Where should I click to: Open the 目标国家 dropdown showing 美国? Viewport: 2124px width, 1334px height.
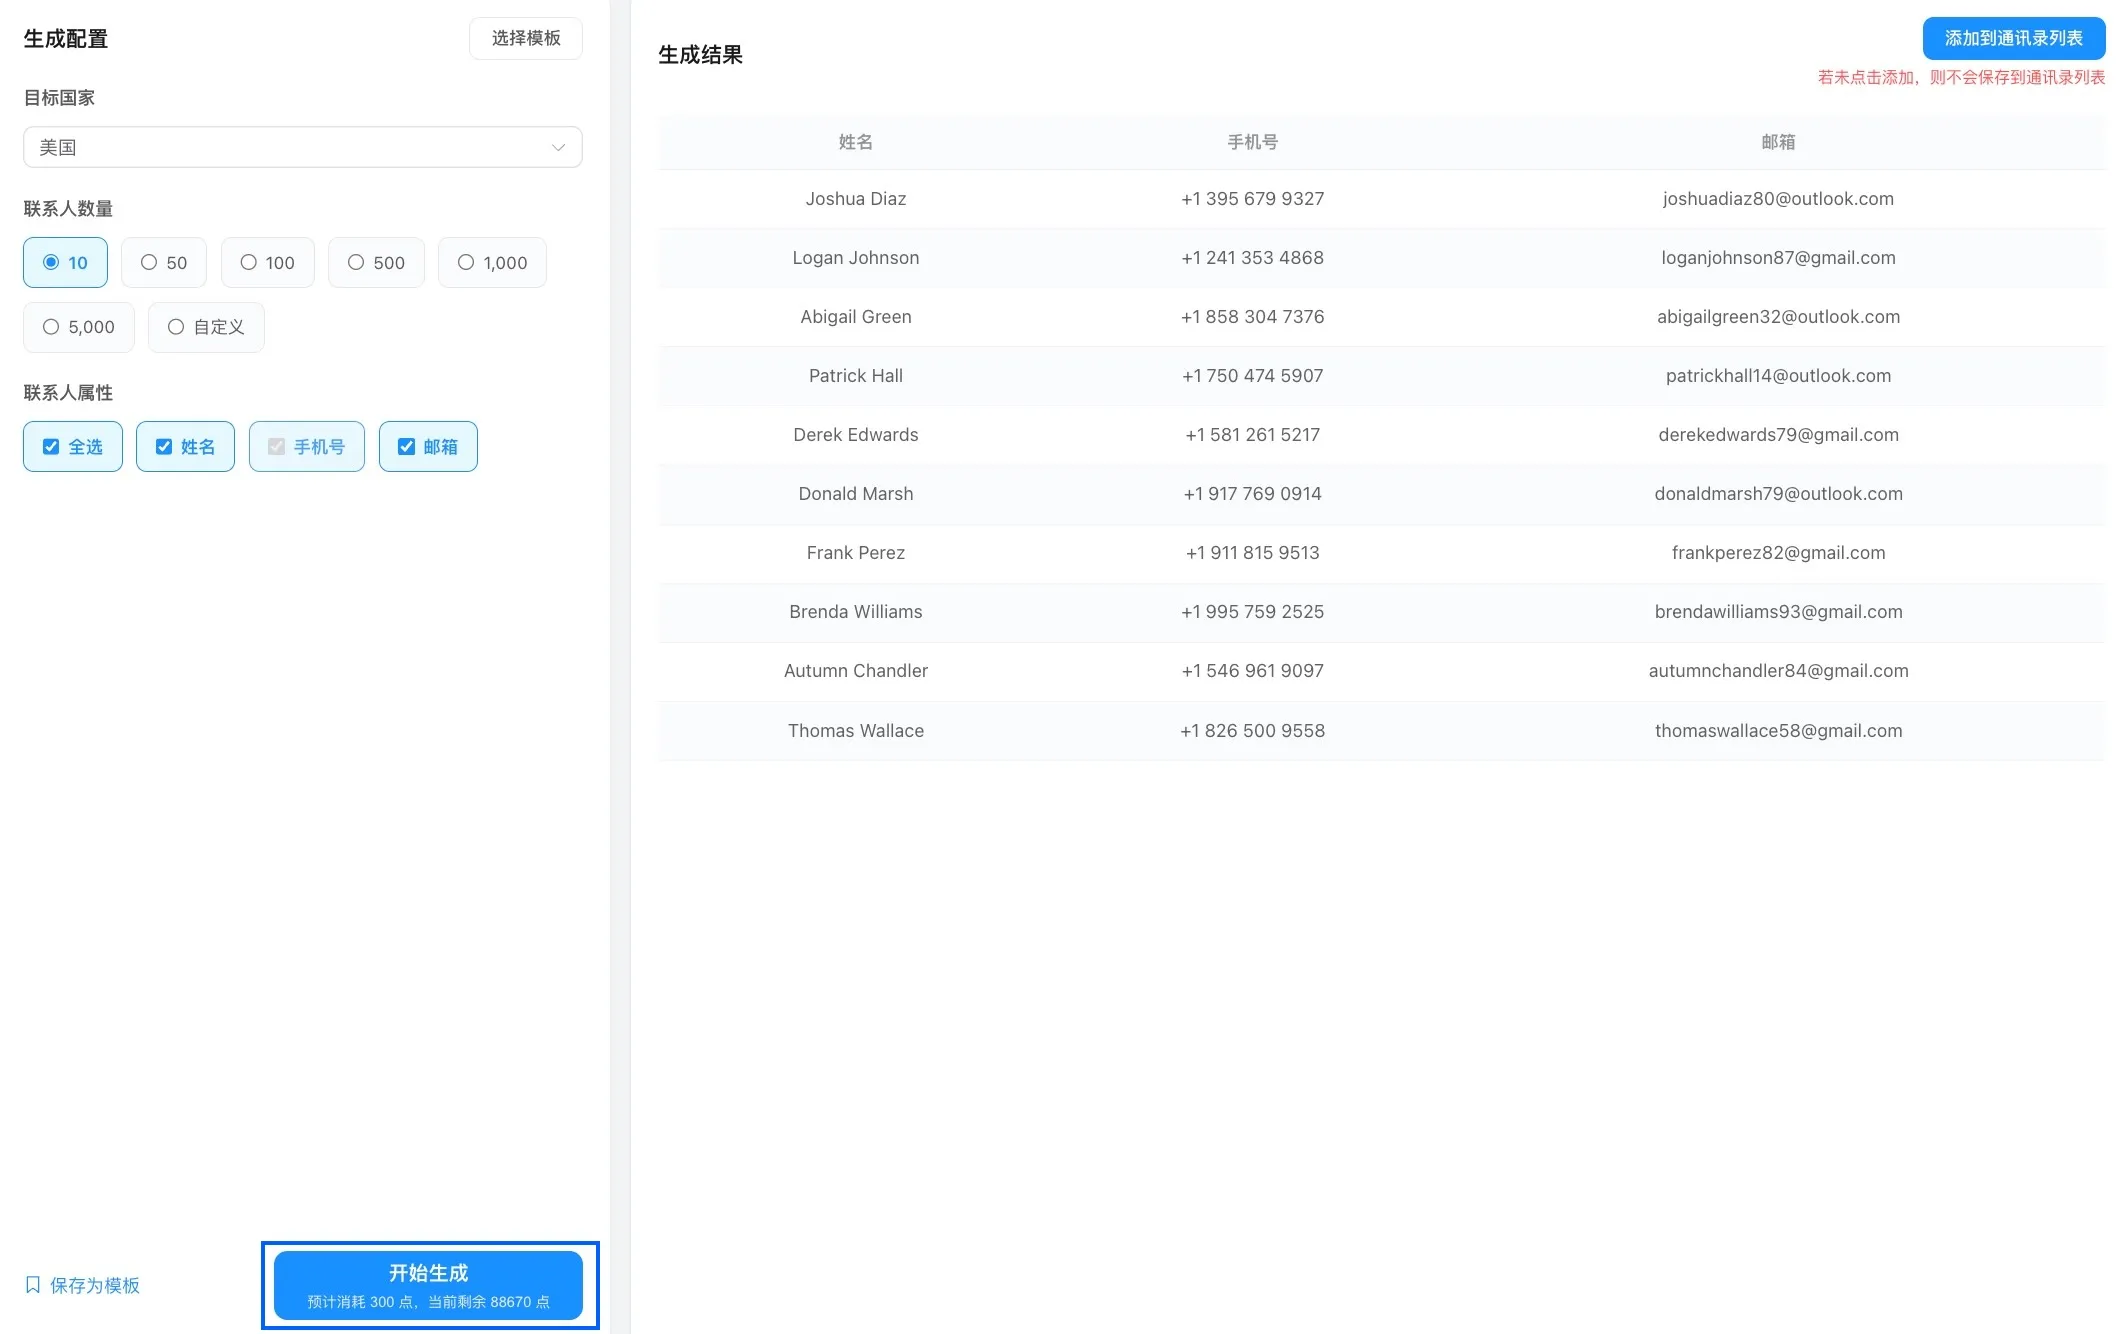click(302, 147)
